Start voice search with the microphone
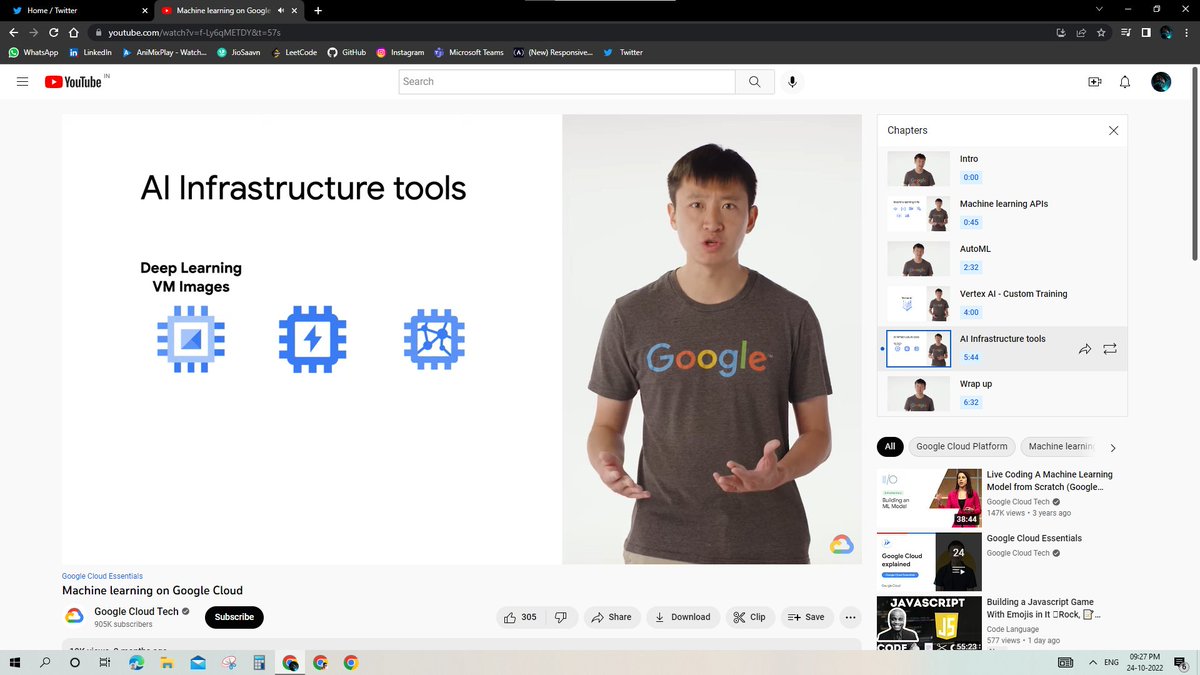Screen dimensions: 1200x675 792,82
